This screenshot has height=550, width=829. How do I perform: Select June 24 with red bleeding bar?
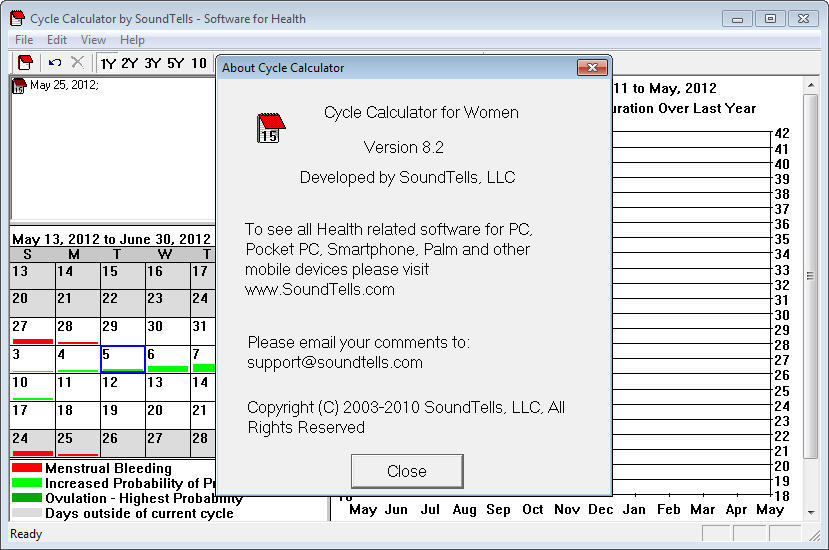pos(33,443)
